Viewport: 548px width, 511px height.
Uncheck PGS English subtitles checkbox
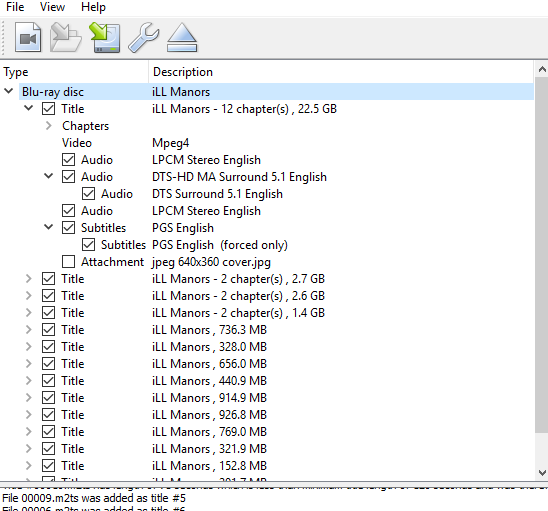[68, 228]
